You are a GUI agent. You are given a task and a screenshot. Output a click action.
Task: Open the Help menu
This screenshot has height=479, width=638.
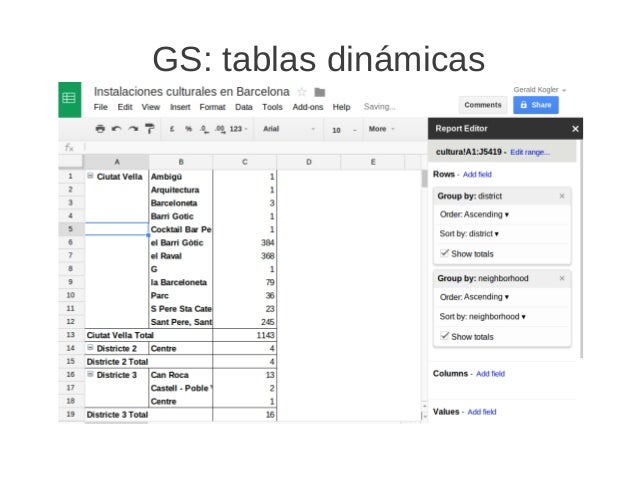341,107
